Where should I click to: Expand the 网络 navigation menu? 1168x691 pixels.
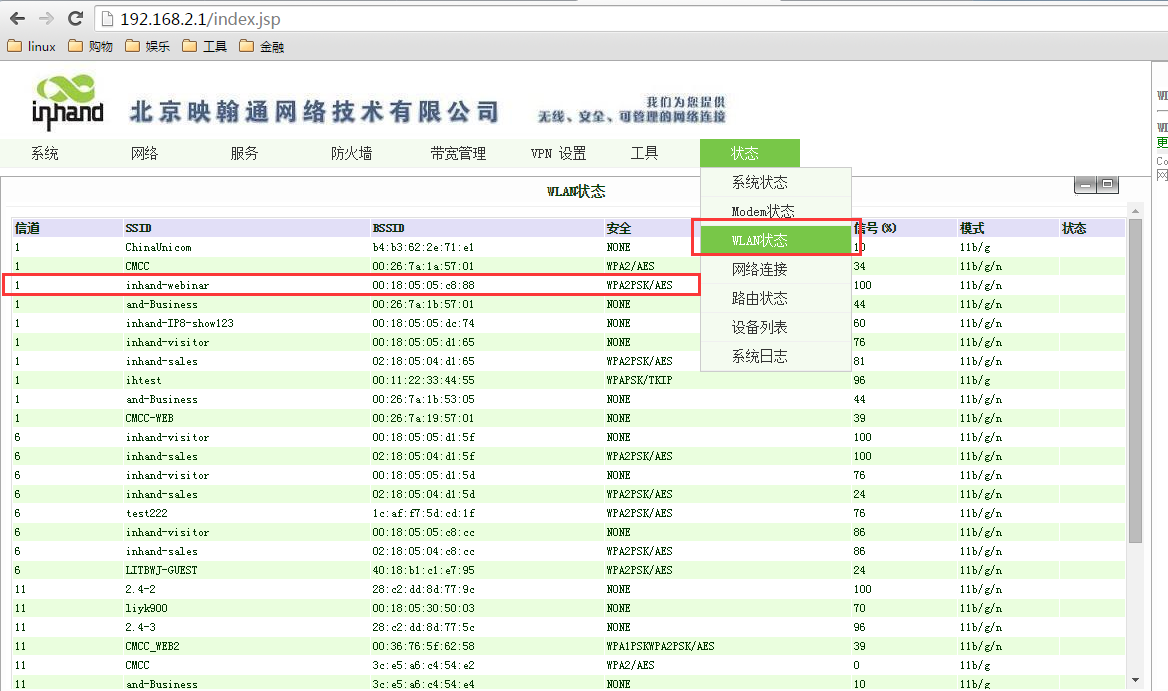point(145,153)
